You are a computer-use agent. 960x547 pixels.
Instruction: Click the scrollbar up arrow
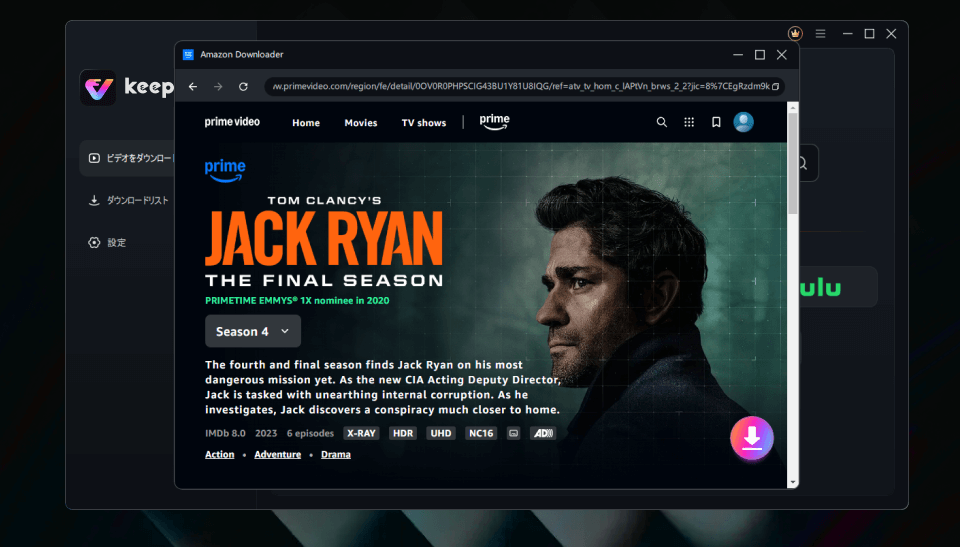[793, 108]
